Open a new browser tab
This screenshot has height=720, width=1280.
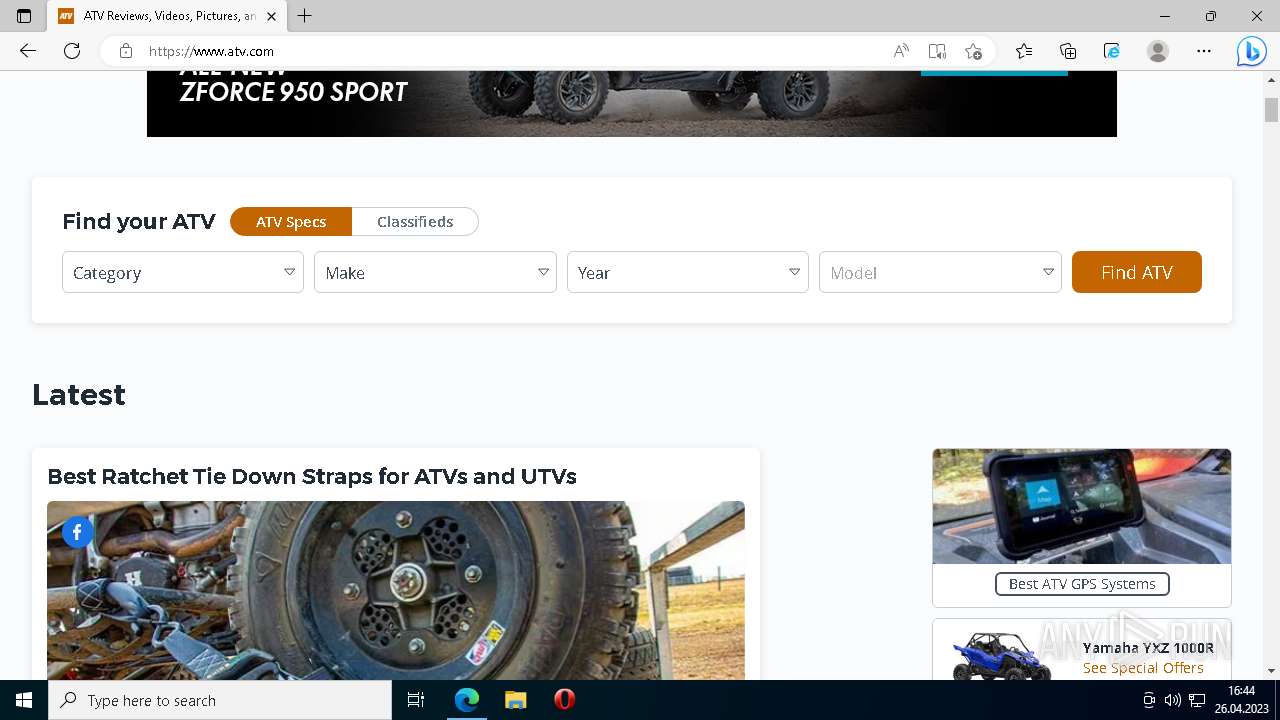[305, 16]
